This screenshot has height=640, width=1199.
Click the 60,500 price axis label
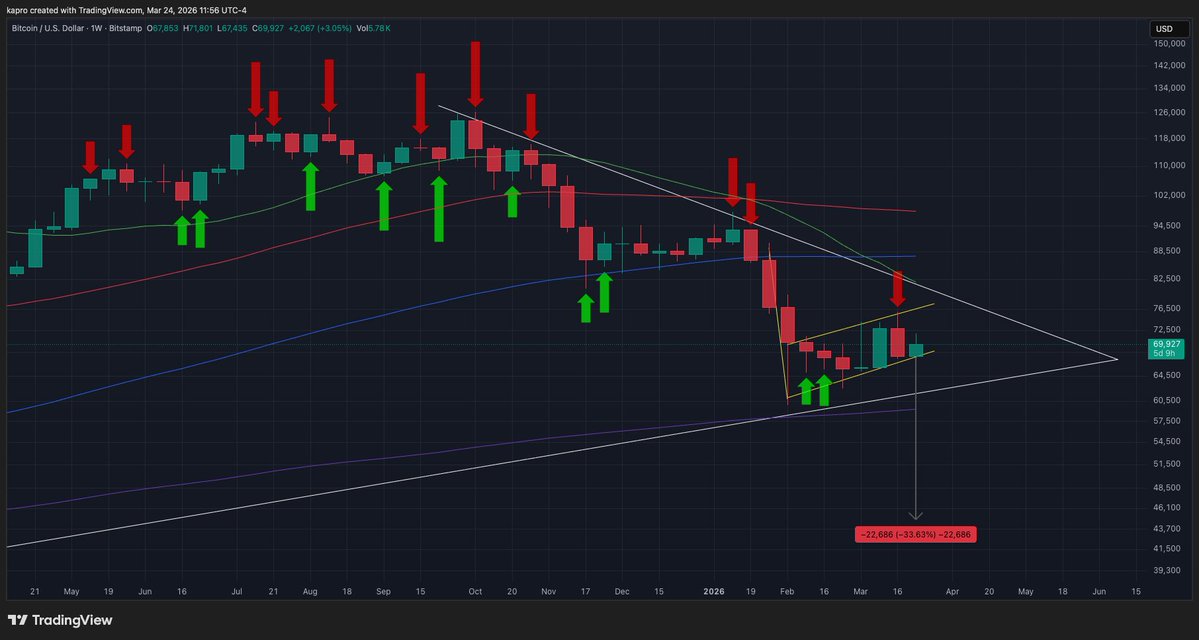[1169, 400]
